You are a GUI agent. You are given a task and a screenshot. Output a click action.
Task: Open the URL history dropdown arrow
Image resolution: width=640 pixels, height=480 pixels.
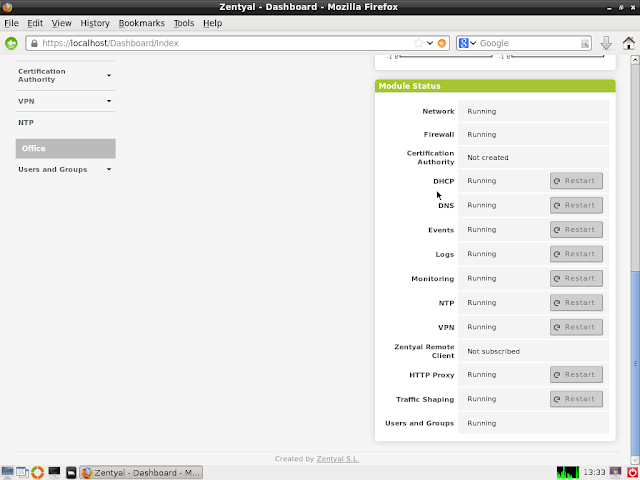click(x=430, y=43)
